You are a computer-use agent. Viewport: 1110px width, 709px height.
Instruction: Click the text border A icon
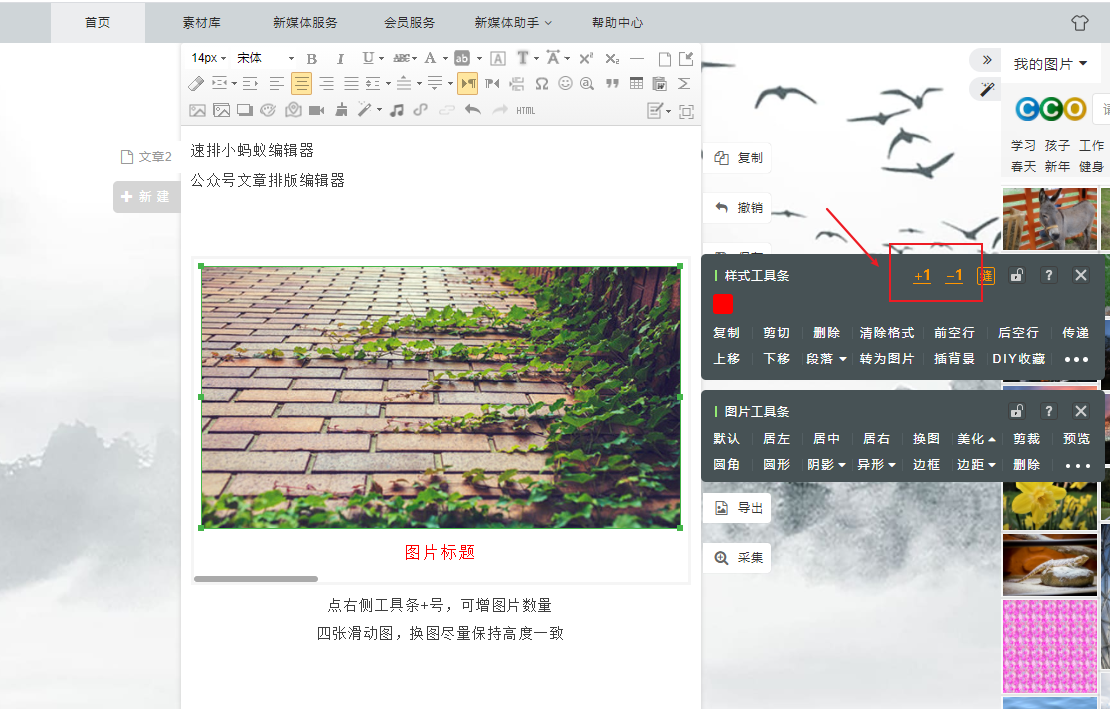click(498, 59)
